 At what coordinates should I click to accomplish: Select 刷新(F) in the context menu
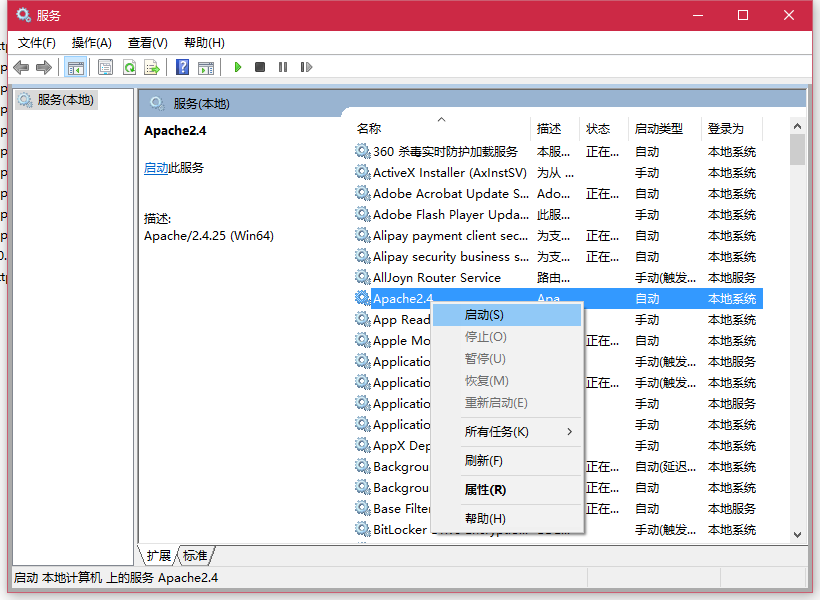[484, 461]
